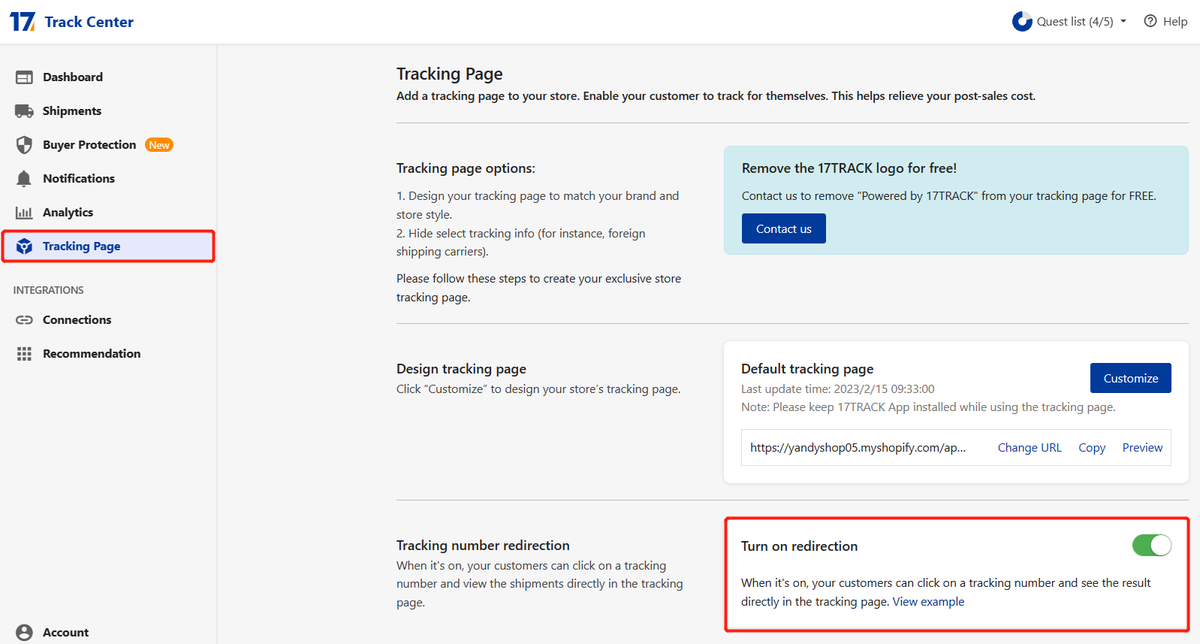Click the Help text link

[1176, 21]
